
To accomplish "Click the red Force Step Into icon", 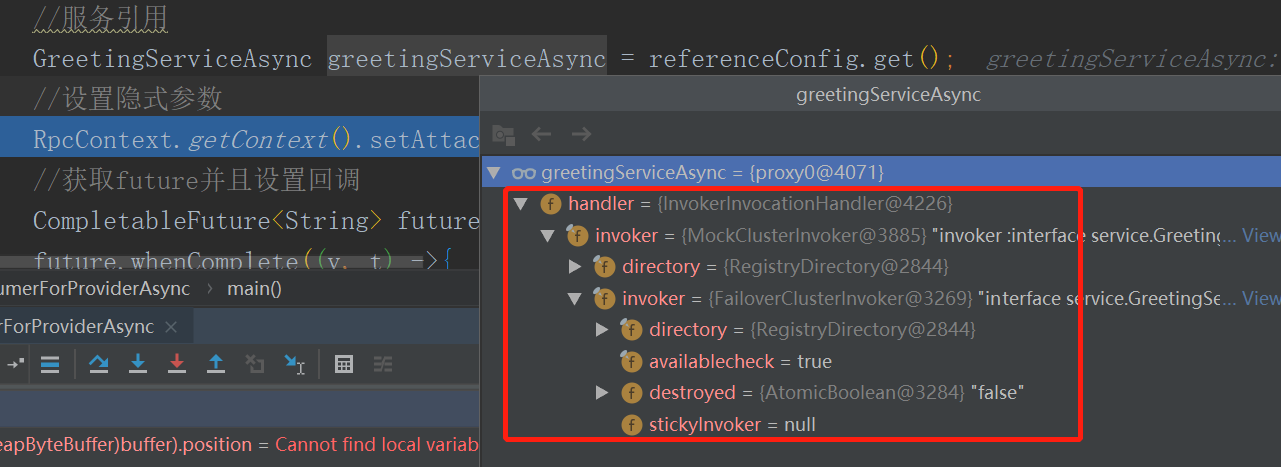I will pos(177,364).
